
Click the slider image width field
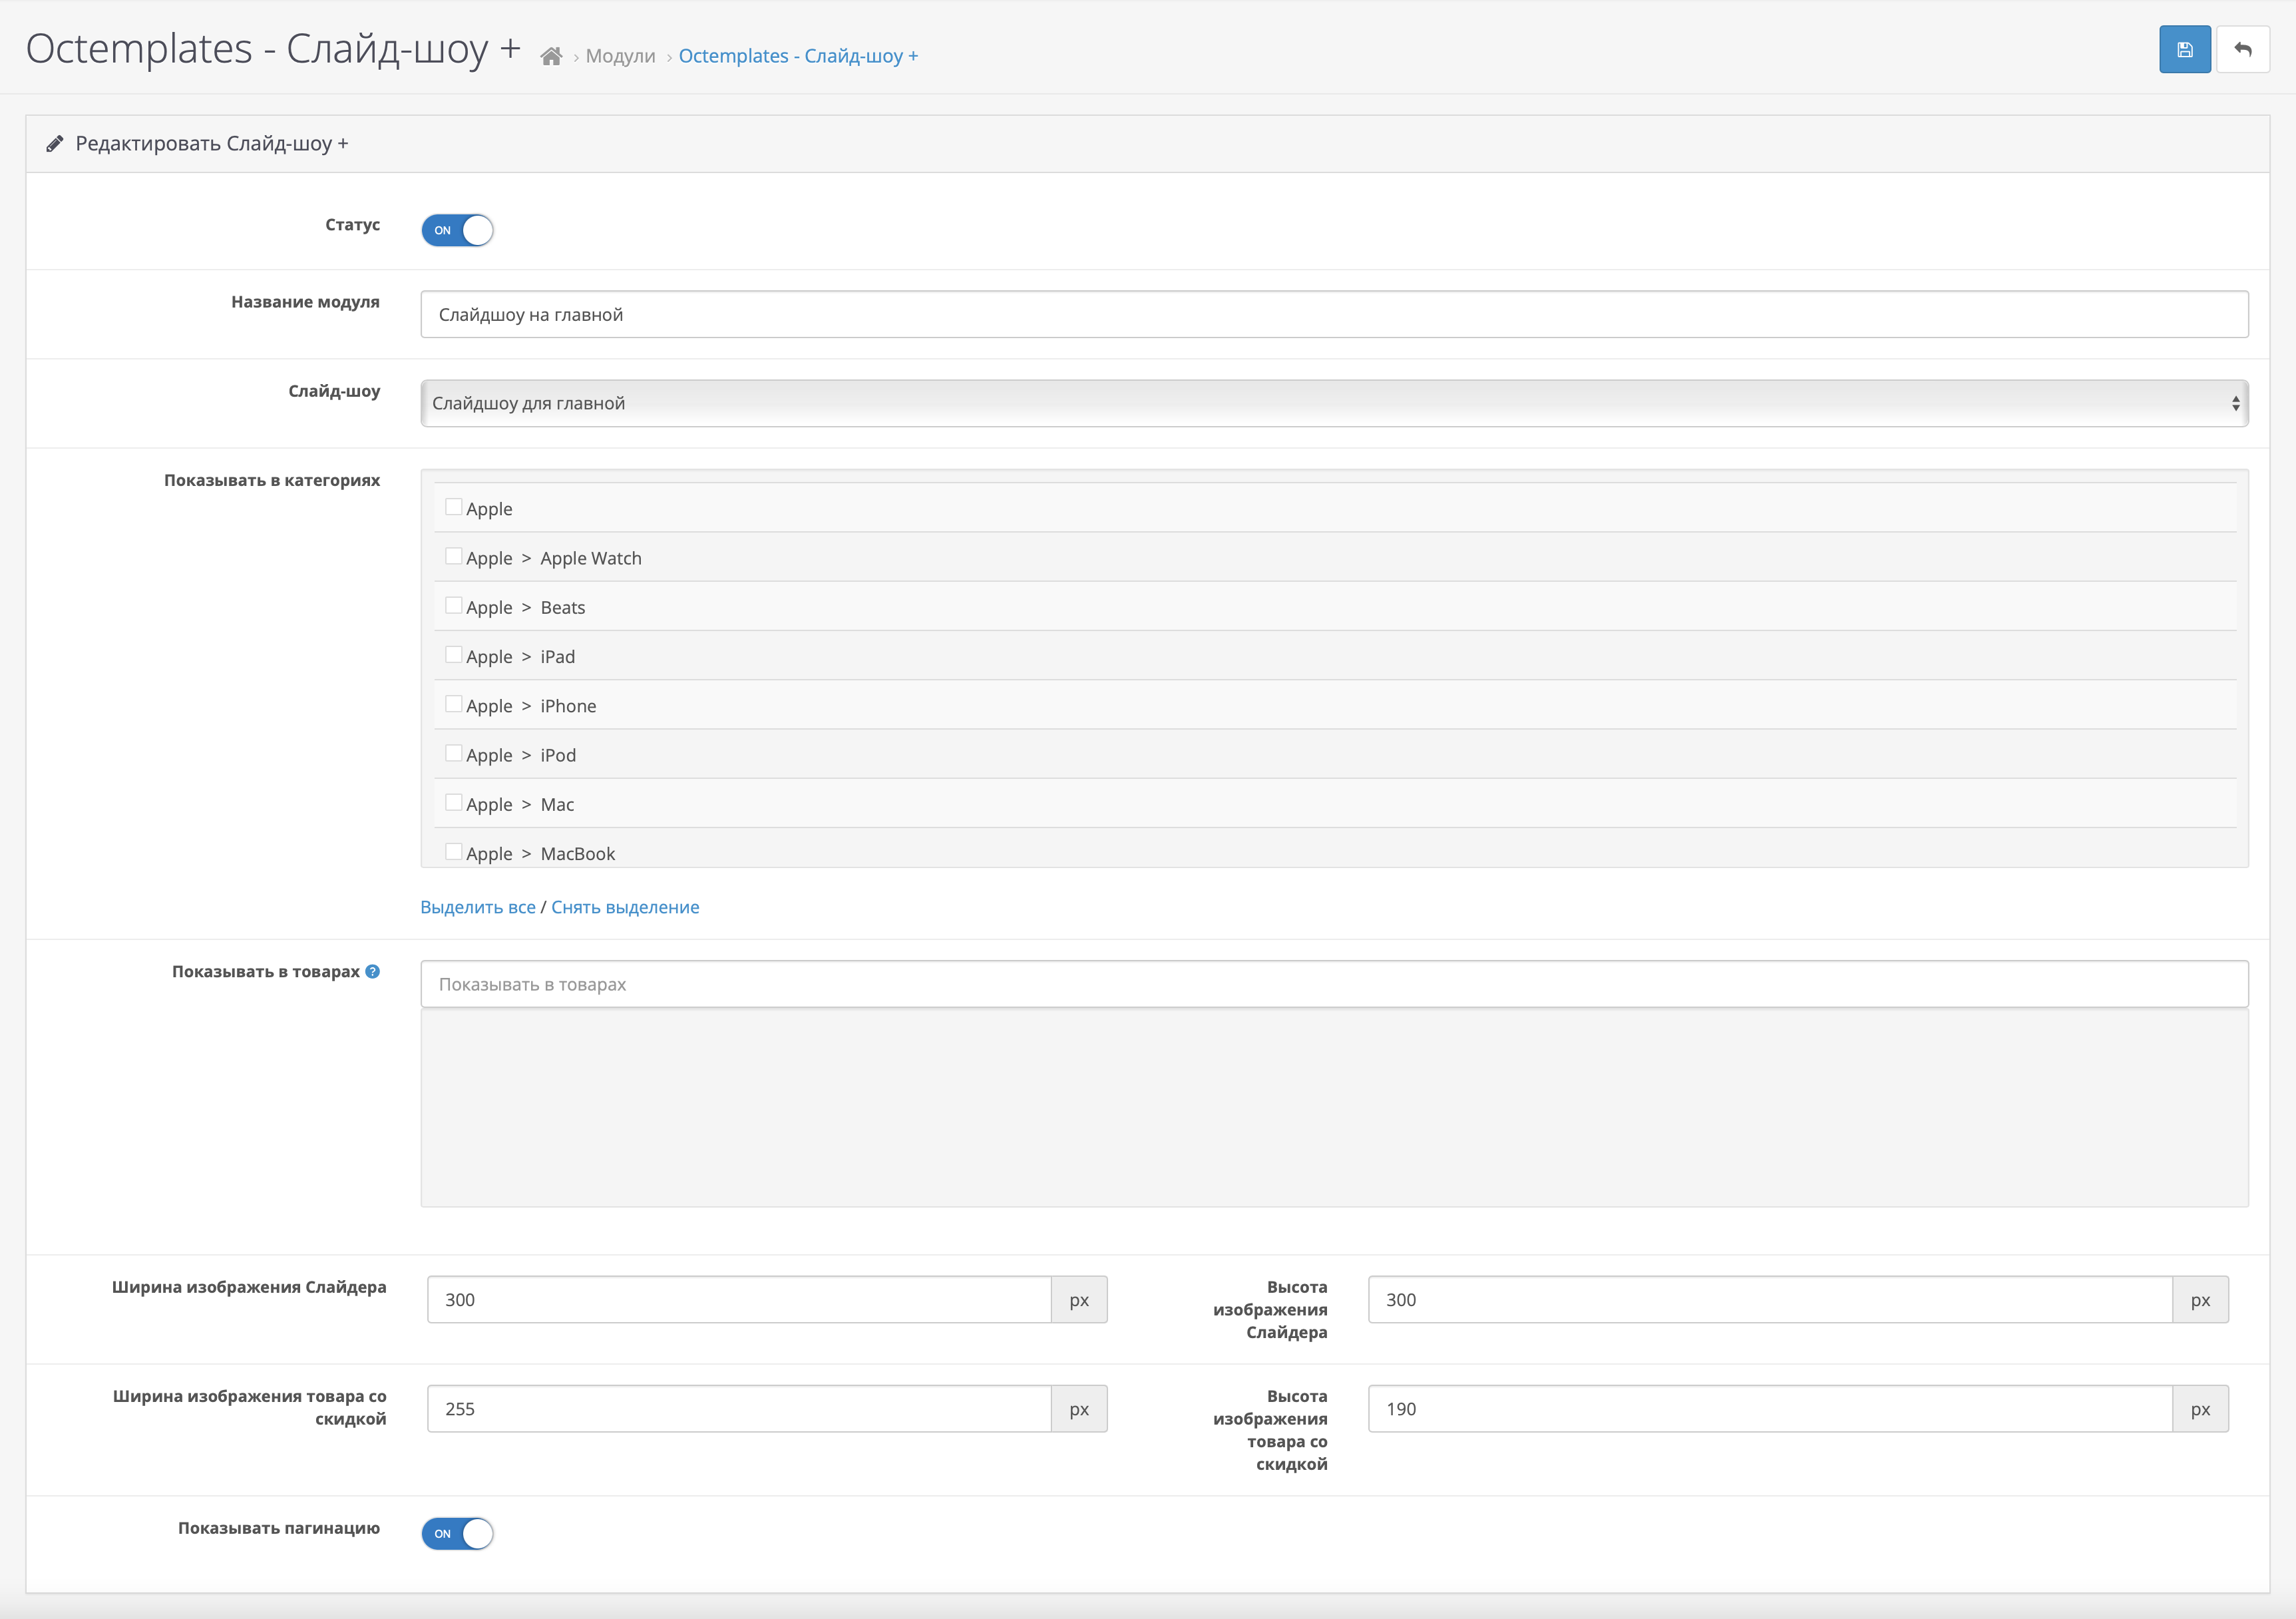pos(739,1299)
